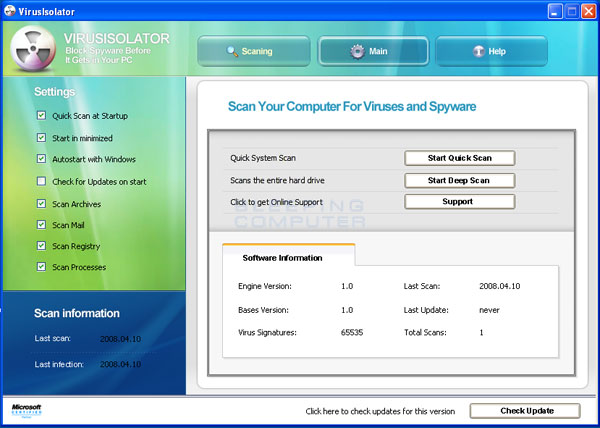Screen dimensions: 600x428
Task: Click the 'Quick System Scan' label
Action: (x=263, y=158)
